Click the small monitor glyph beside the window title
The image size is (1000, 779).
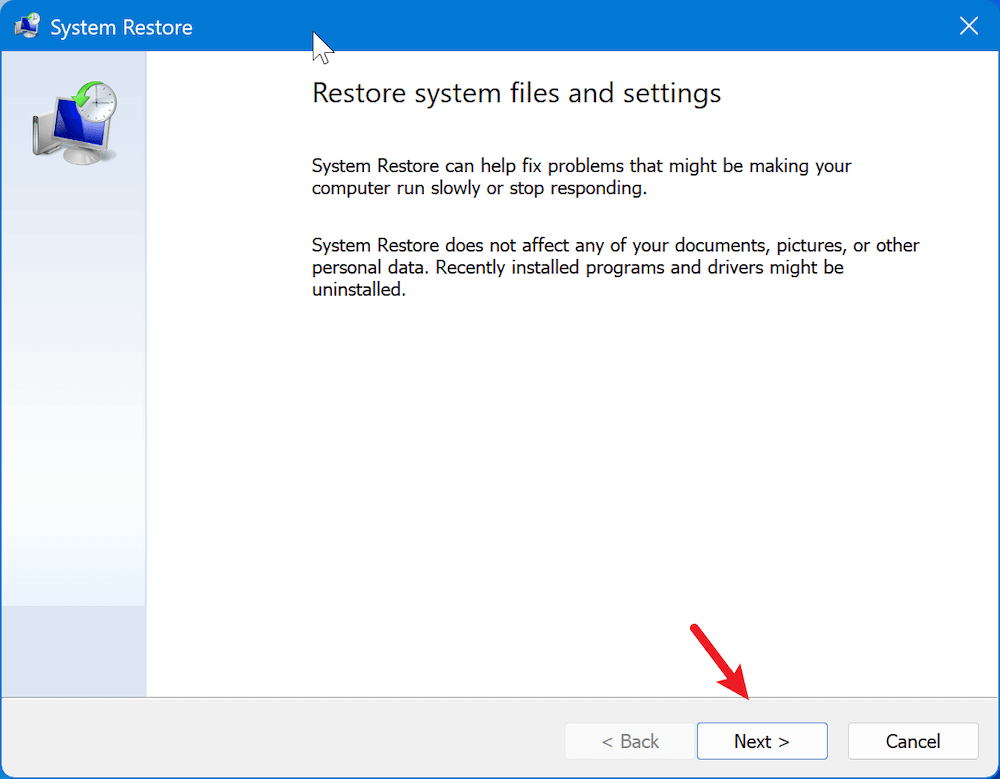point(26,26)
